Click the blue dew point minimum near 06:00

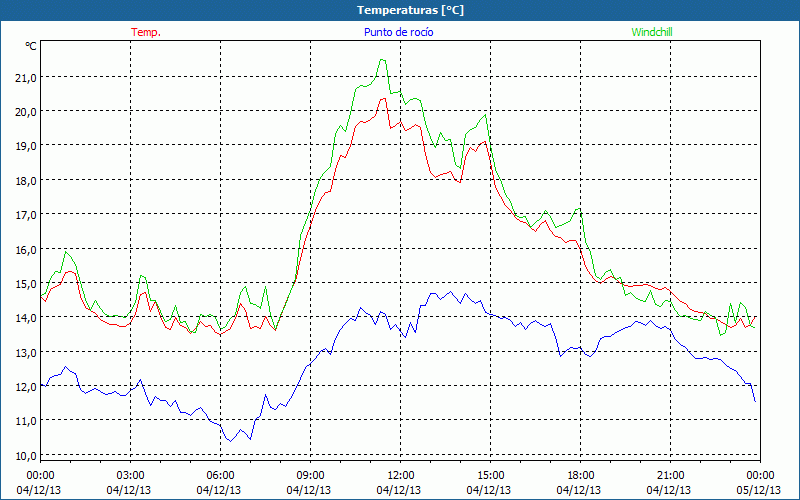[x=230, y=441]
